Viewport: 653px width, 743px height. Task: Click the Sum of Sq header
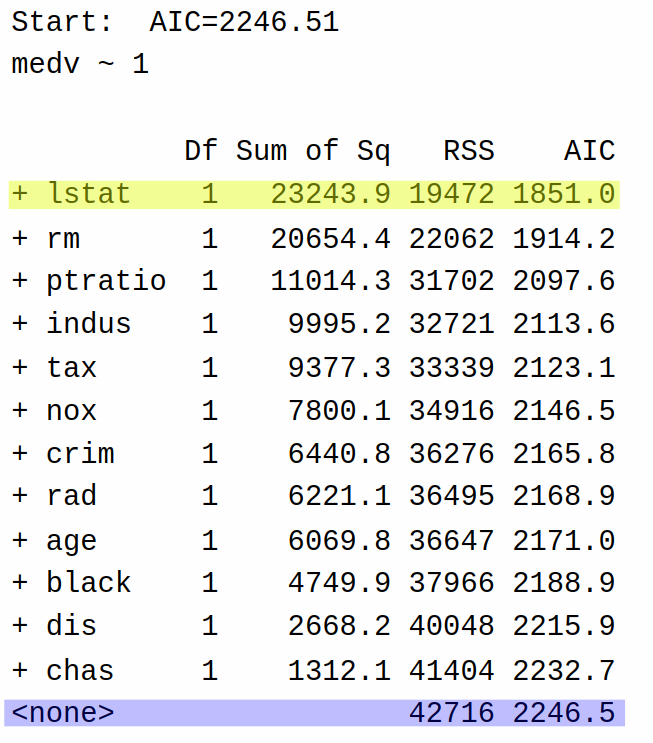tap(313, 151)
